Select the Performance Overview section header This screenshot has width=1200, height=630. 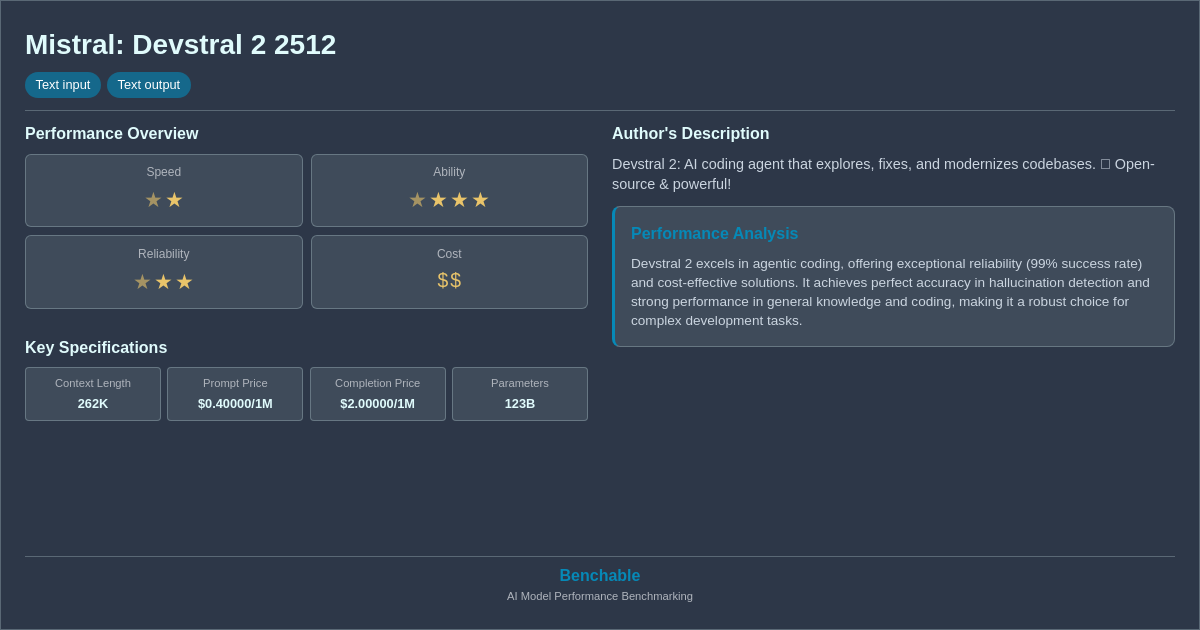[112, 133]
